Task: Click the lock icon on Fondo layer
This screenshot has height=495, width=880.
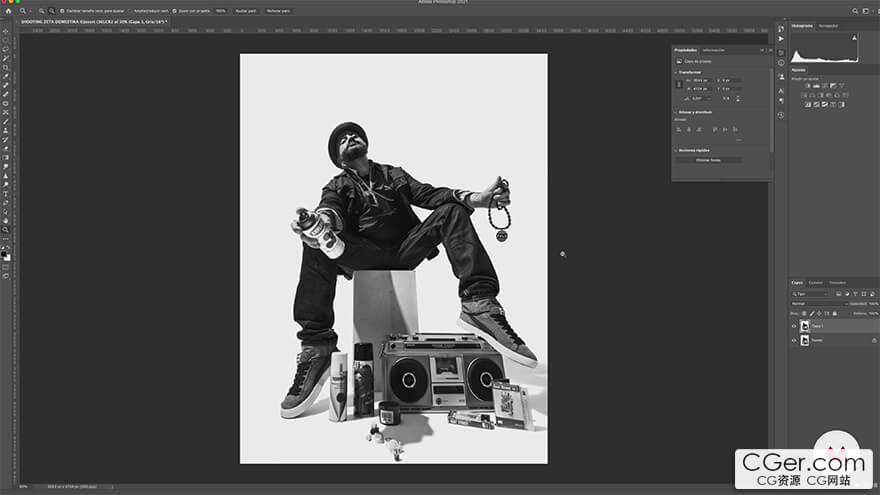Action: tap(873, 340)
